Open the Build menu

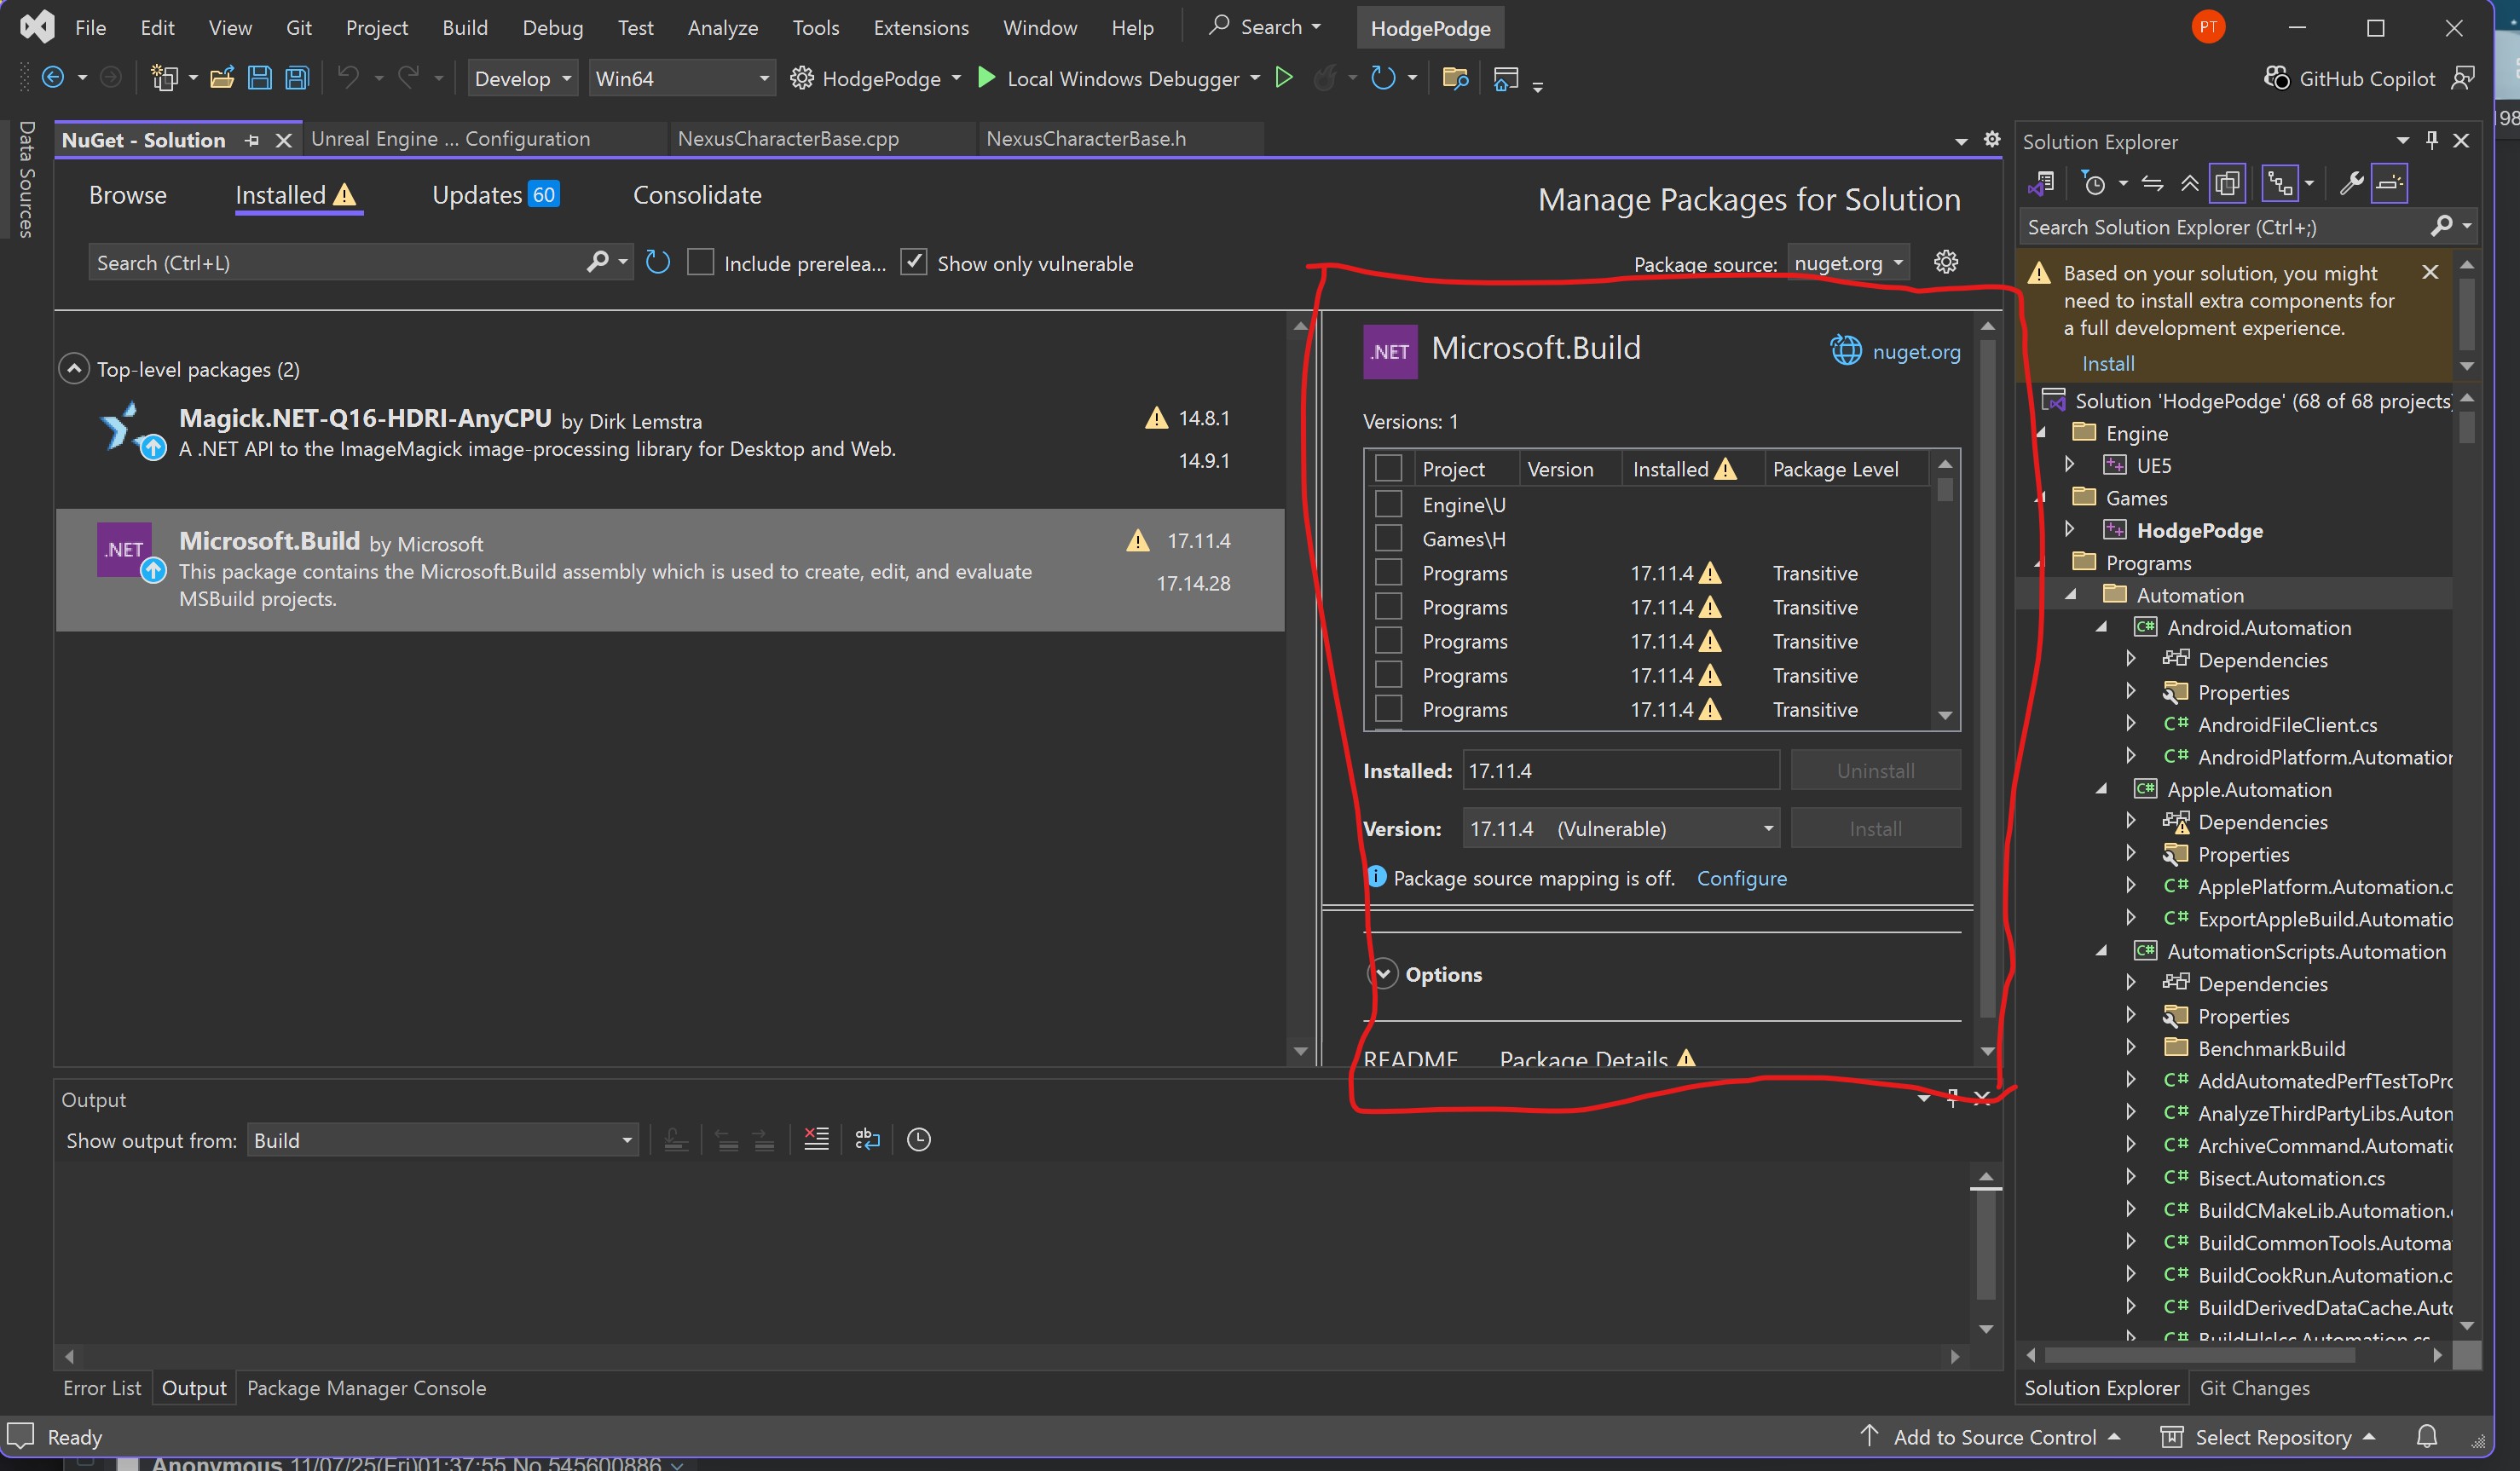464,27
